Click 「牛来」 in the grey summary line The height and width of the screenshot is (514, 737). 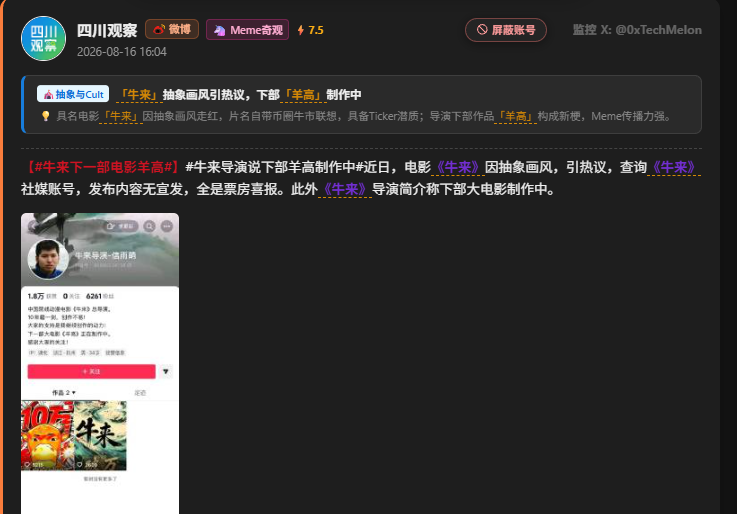point(121,116)
